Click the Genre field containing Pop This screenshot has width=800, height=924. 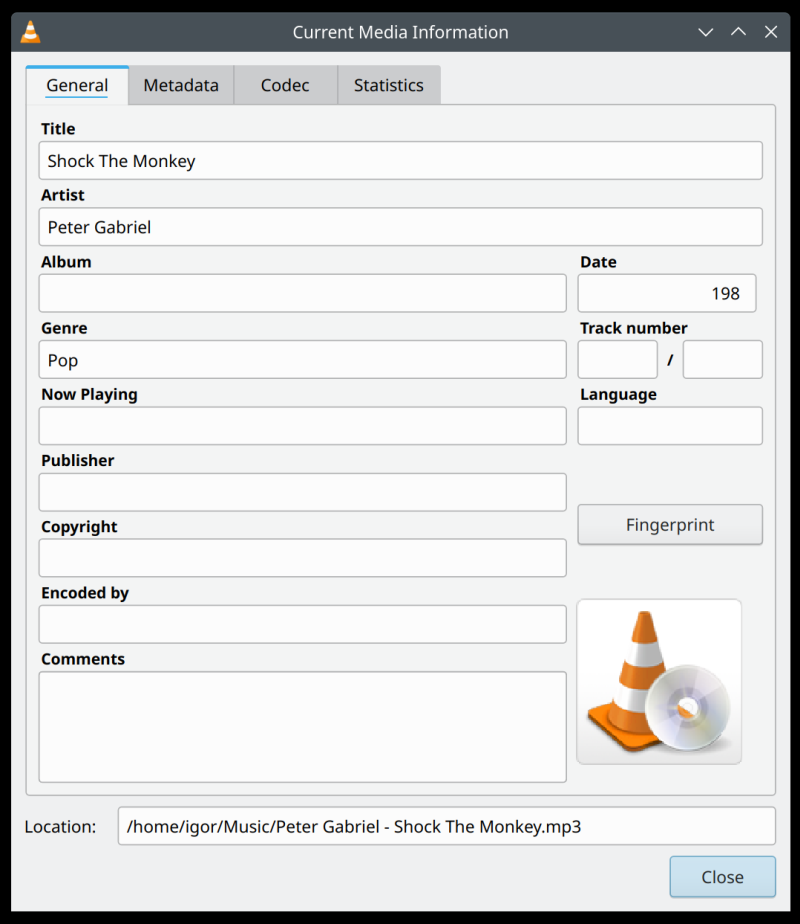point(303,359)
